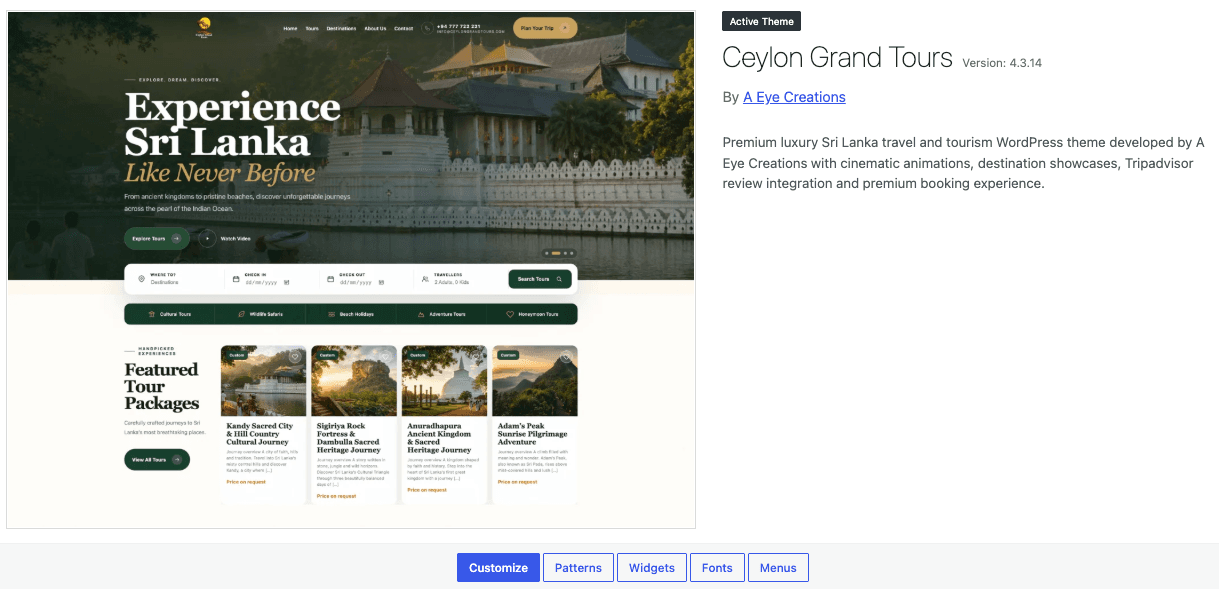Click the Featured Tour Packages heading

pyautogui.click(x=162, y=387)
